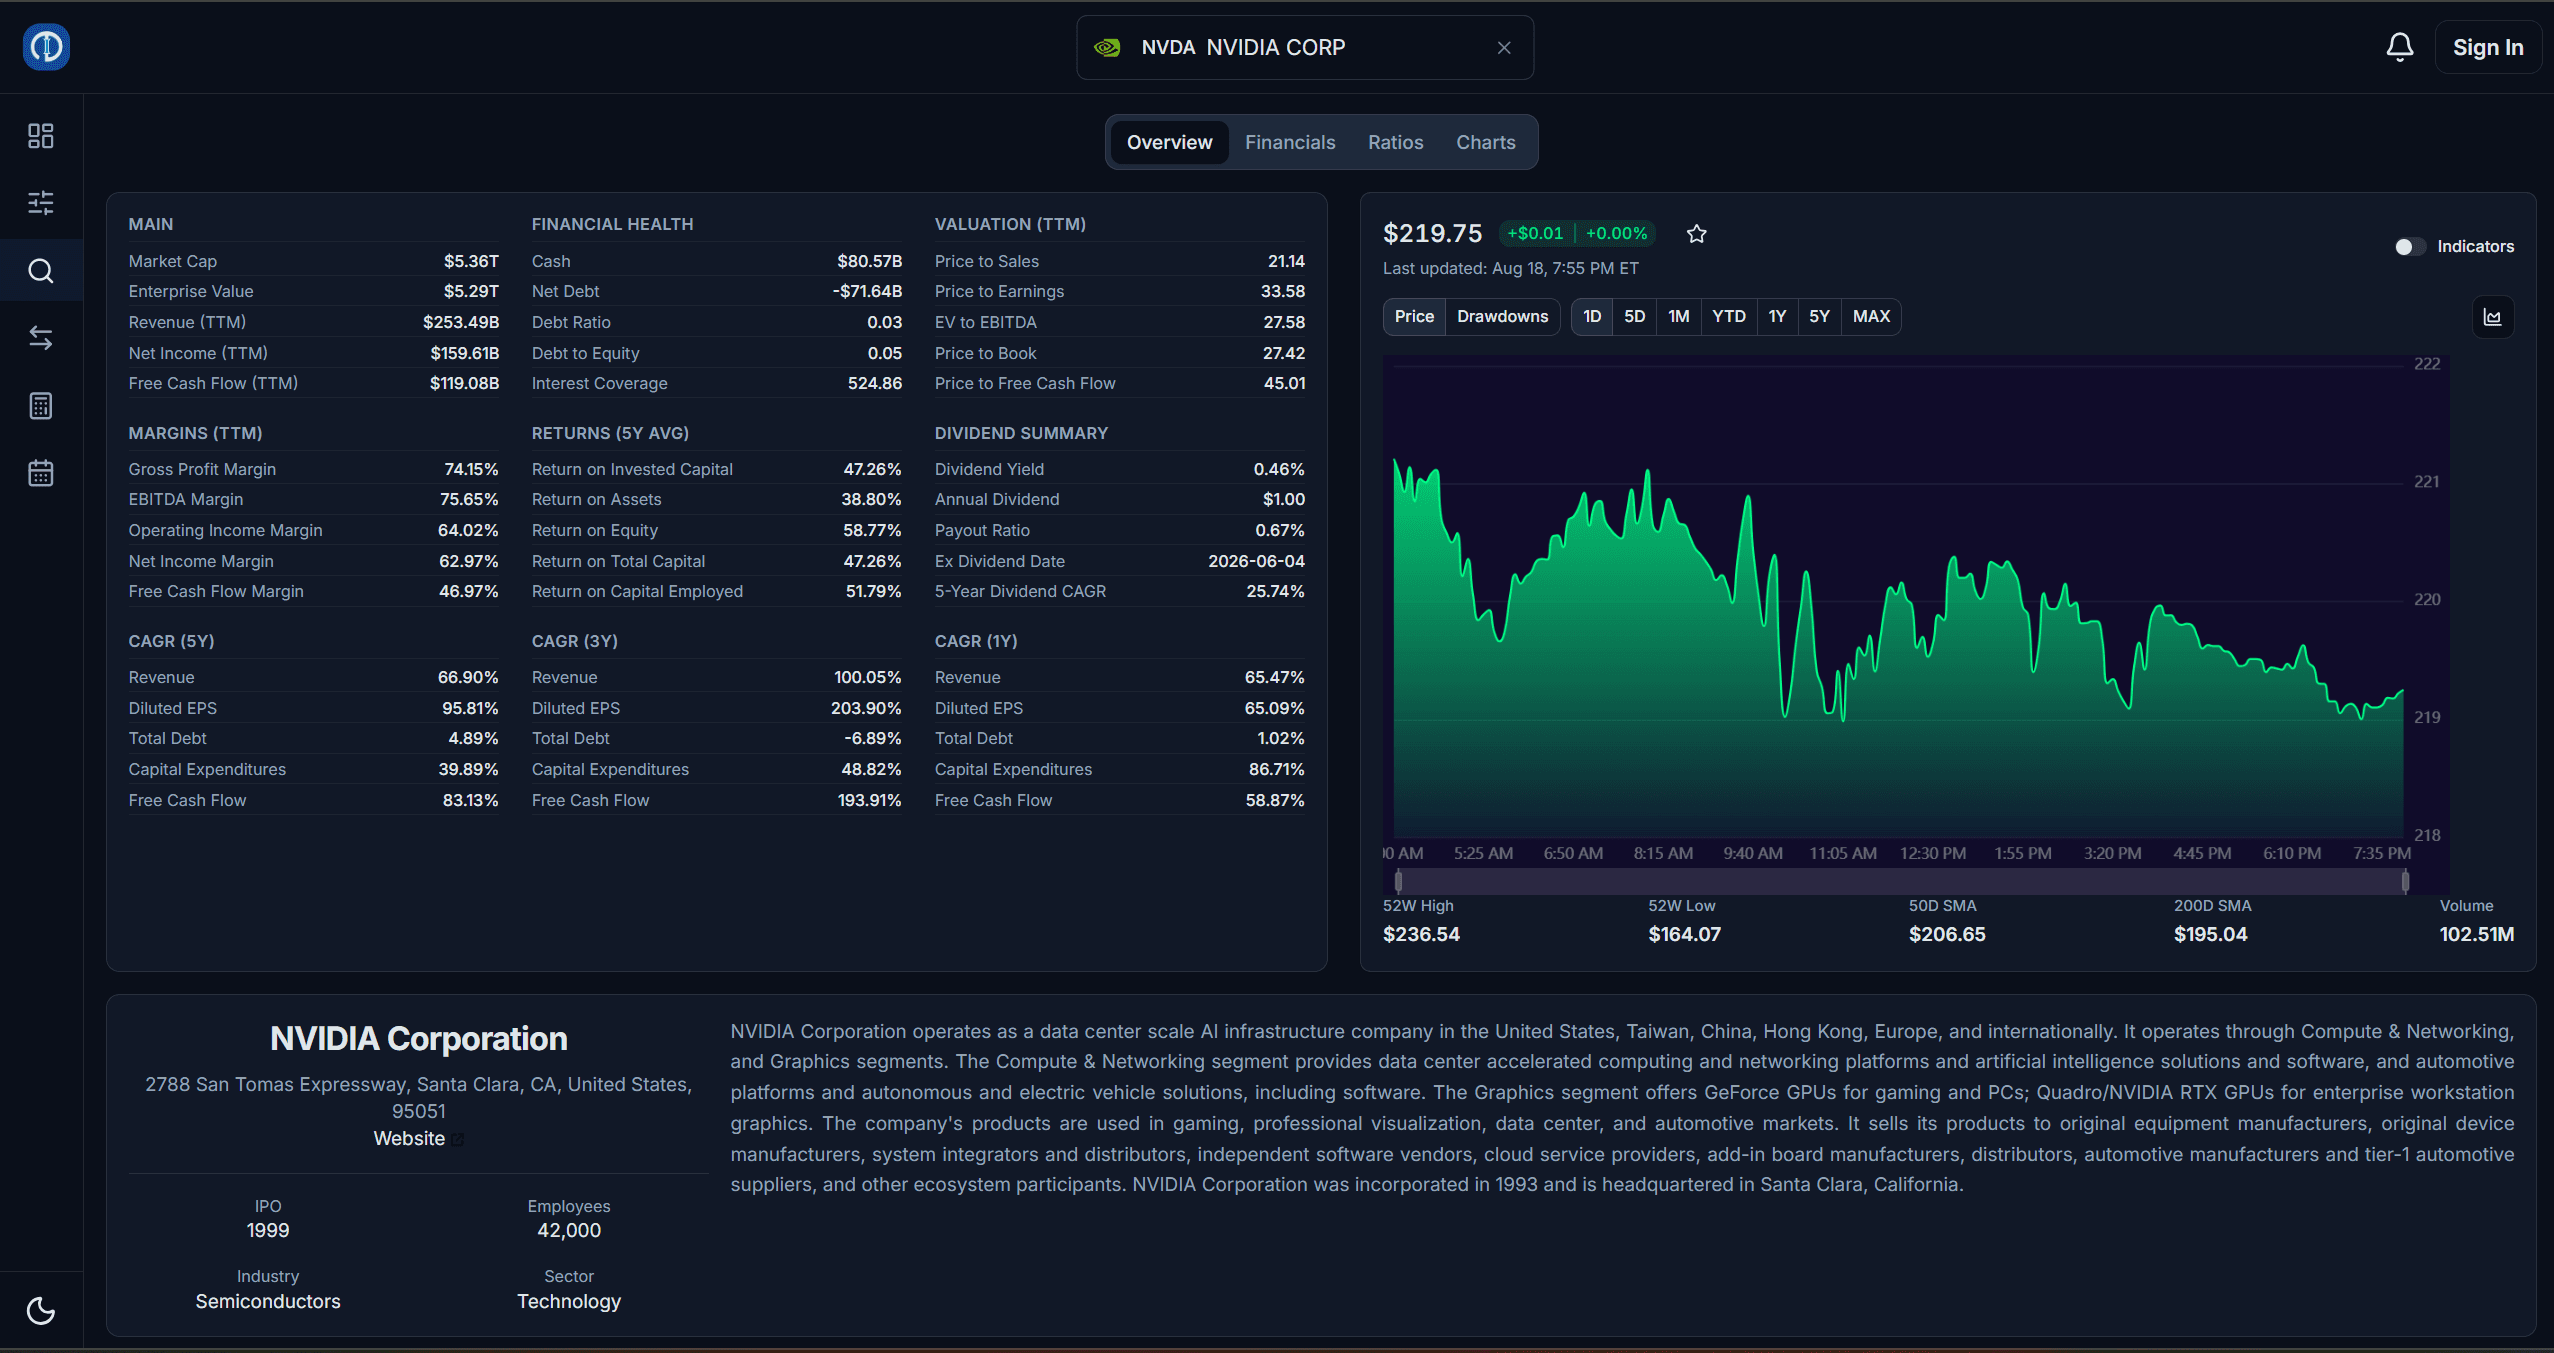This screenshot has width=2554, height=1353.
Task: Click the NVIDIA Corporation heading
Action: [x=419, y=1039]
